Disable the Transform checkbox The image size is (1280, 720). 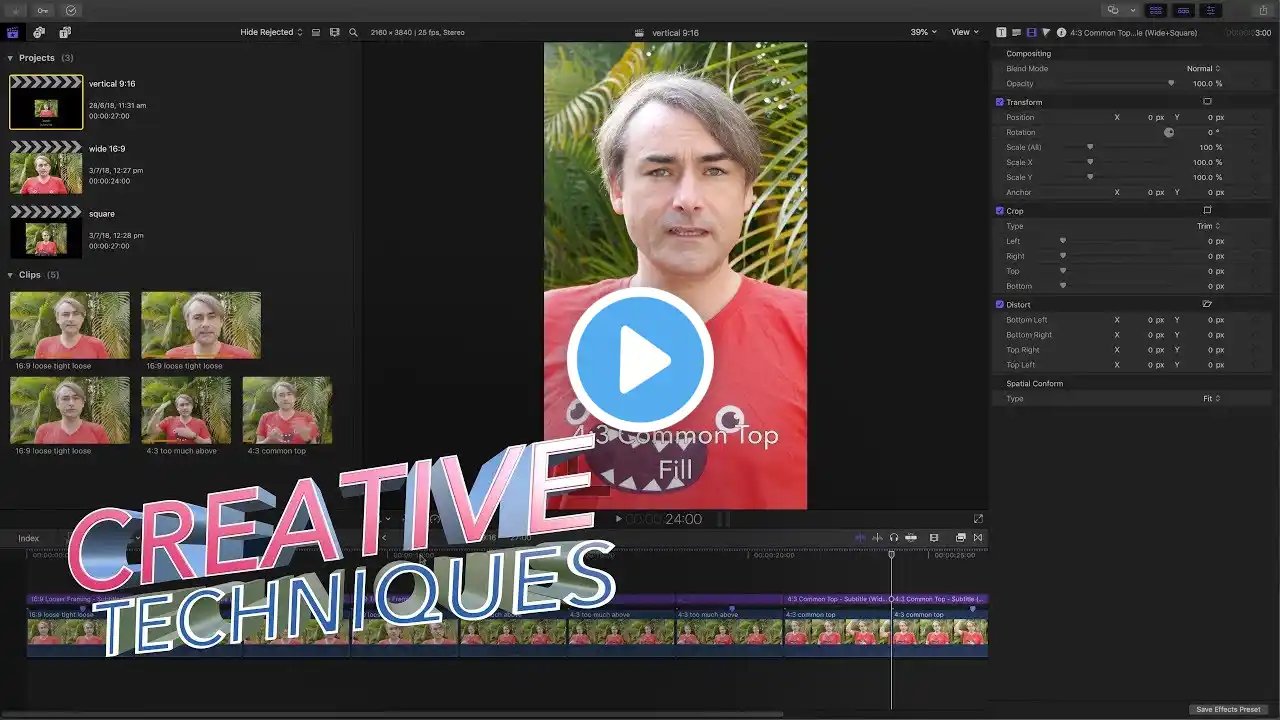(1000, 102)
